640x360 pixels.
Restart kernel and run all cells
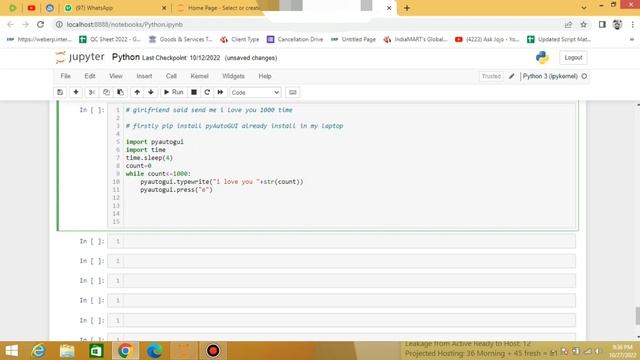click(220, 92)
